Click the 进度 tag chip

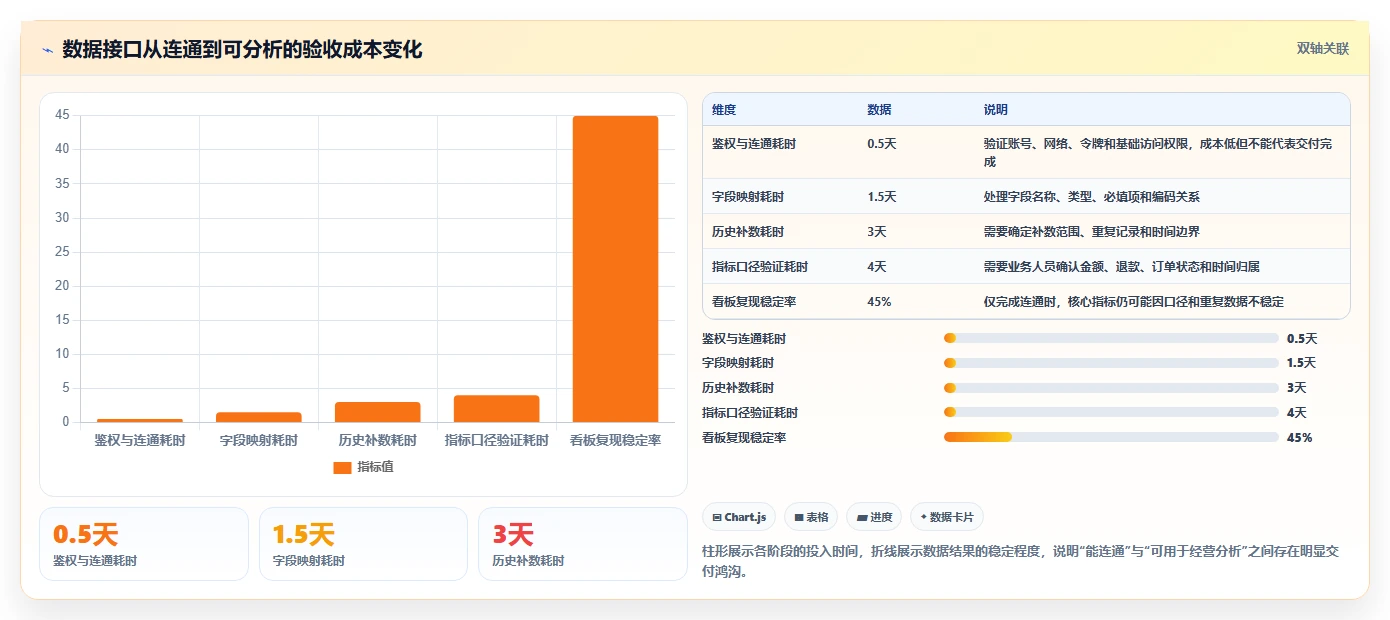pyautogui.click(x=874, y=517)
